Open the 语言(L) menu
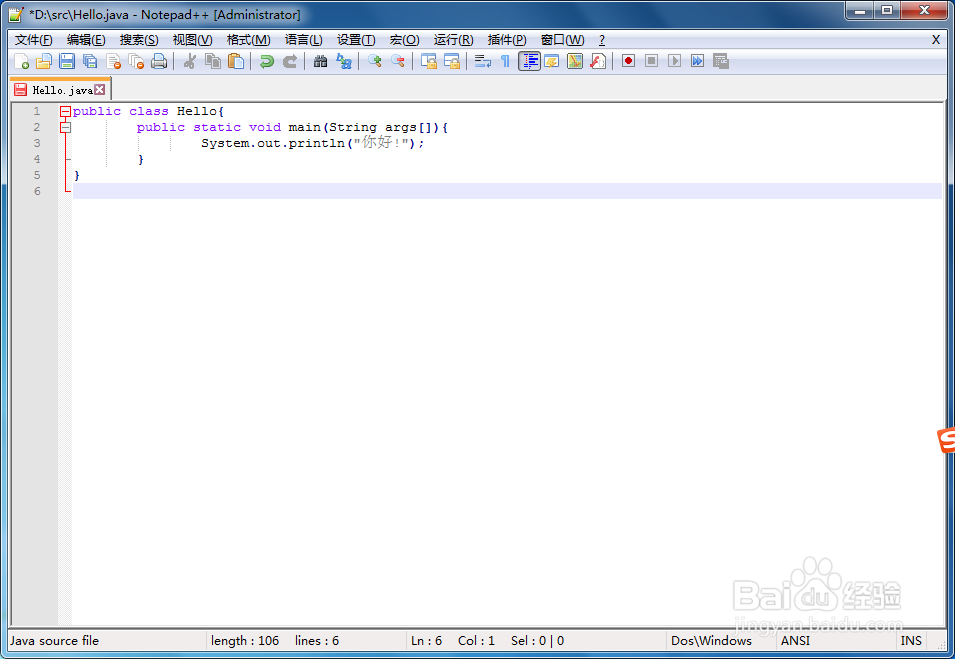 303,40
